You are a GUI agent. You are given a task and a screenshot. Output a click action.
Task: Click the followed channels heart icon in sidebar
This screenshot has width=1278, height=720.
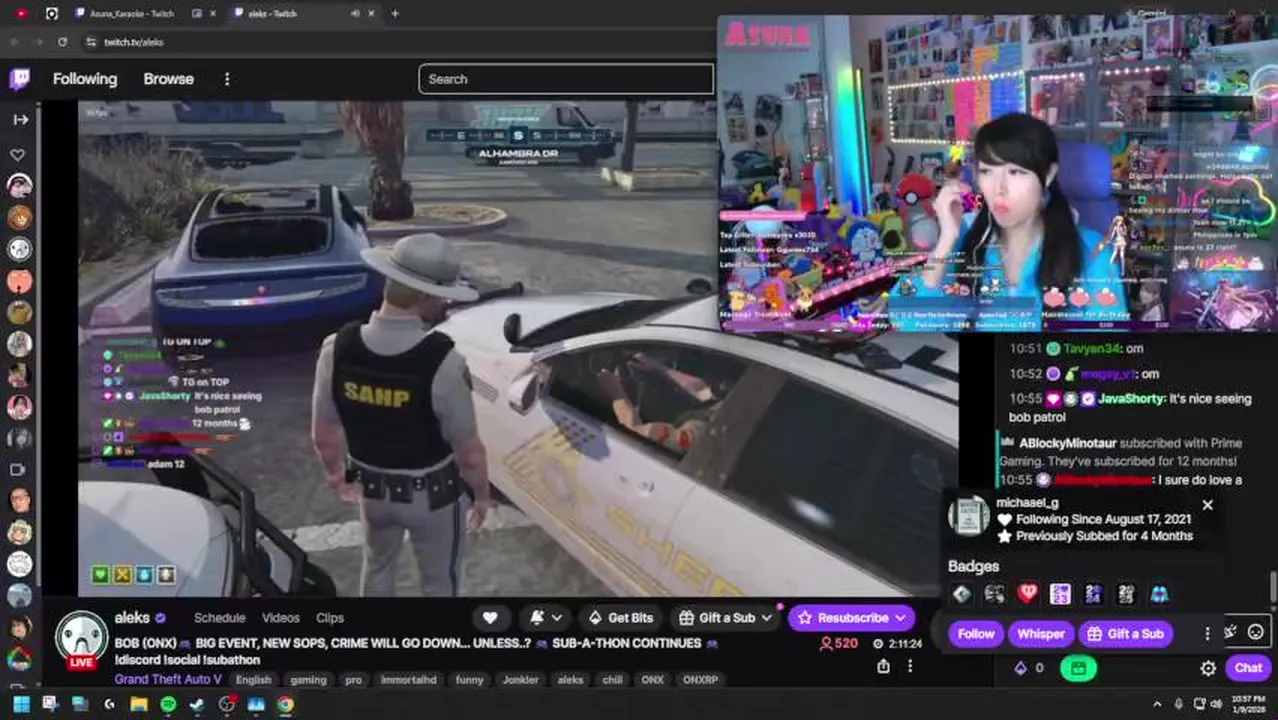click(18, 155)
